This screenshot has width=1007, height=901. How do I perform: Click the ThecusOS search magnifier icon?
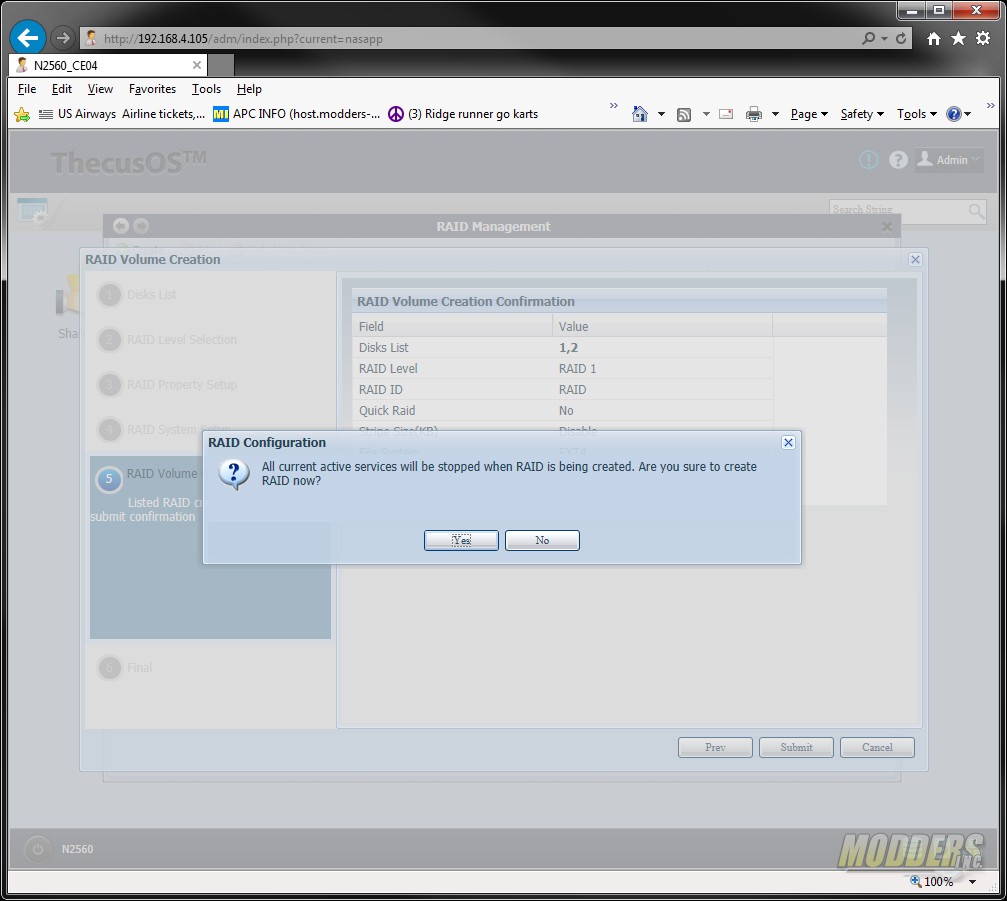[976, 210]
